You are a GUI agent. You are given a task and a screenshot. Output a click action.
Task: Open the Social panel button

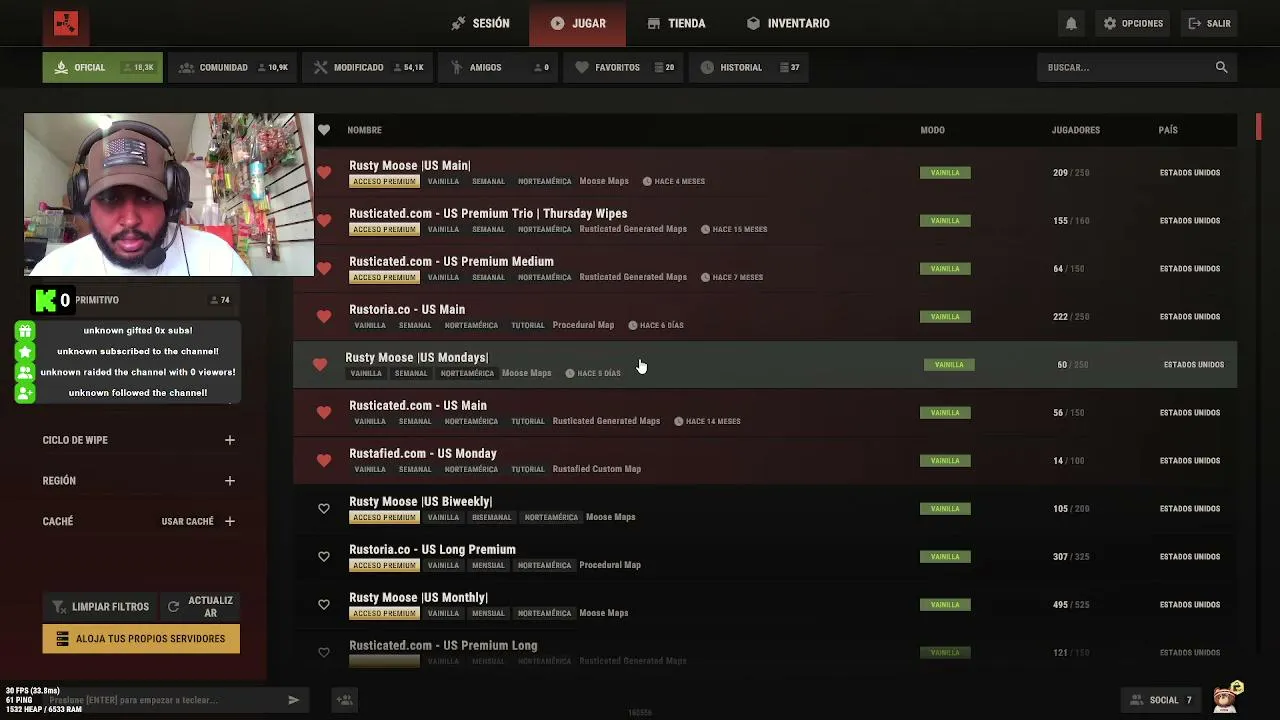tap(1160, 700)
